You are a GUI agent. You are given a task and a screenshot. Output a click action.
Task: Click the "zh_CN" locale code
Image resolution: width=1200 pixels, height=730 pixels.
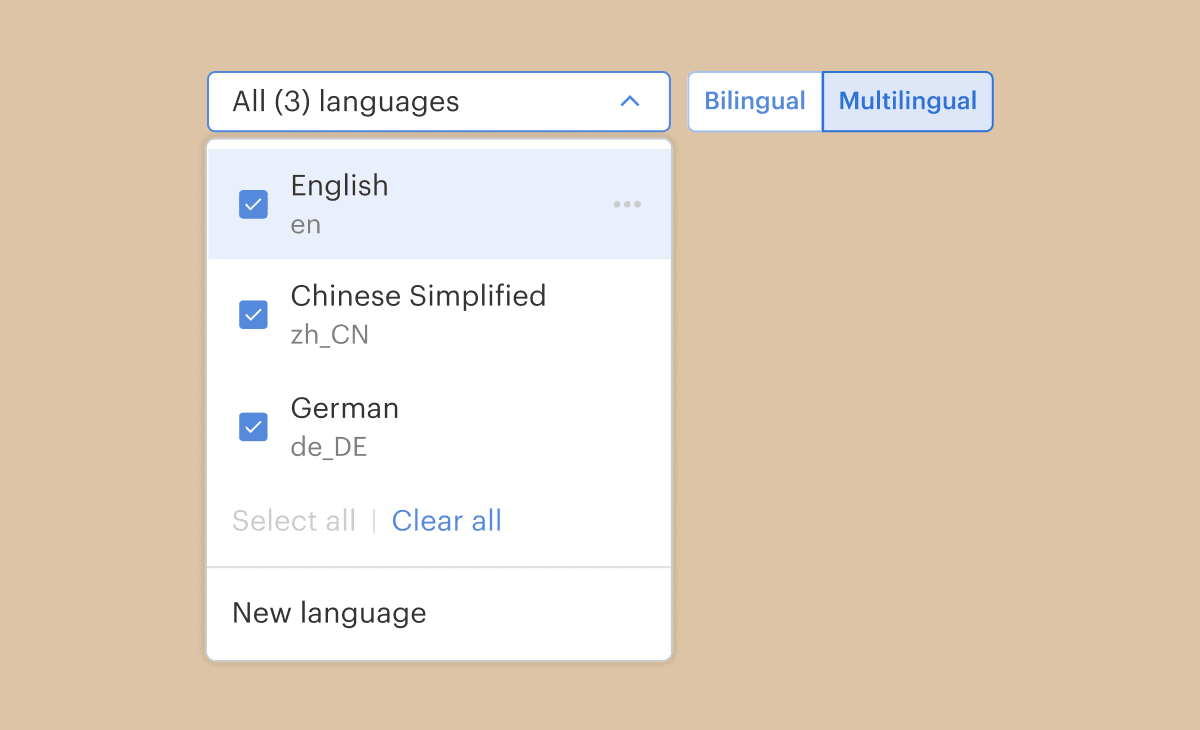click(329, 335)
